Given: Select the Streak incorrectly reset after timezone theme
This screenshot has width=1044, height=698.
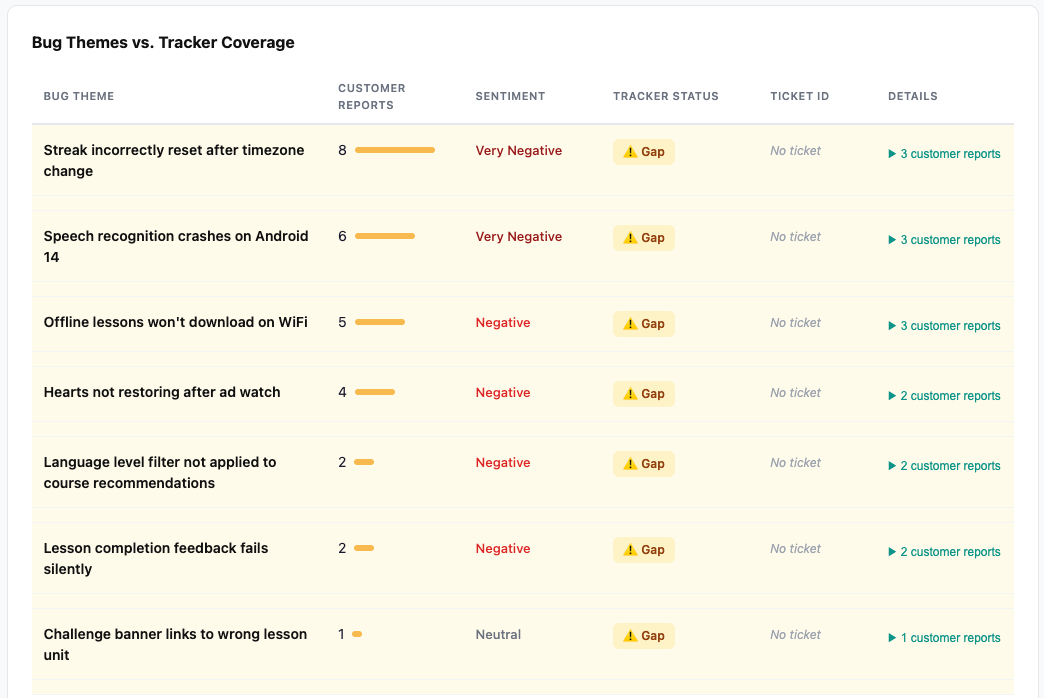Looking at the screenshot, I should (x=174, y=161).
